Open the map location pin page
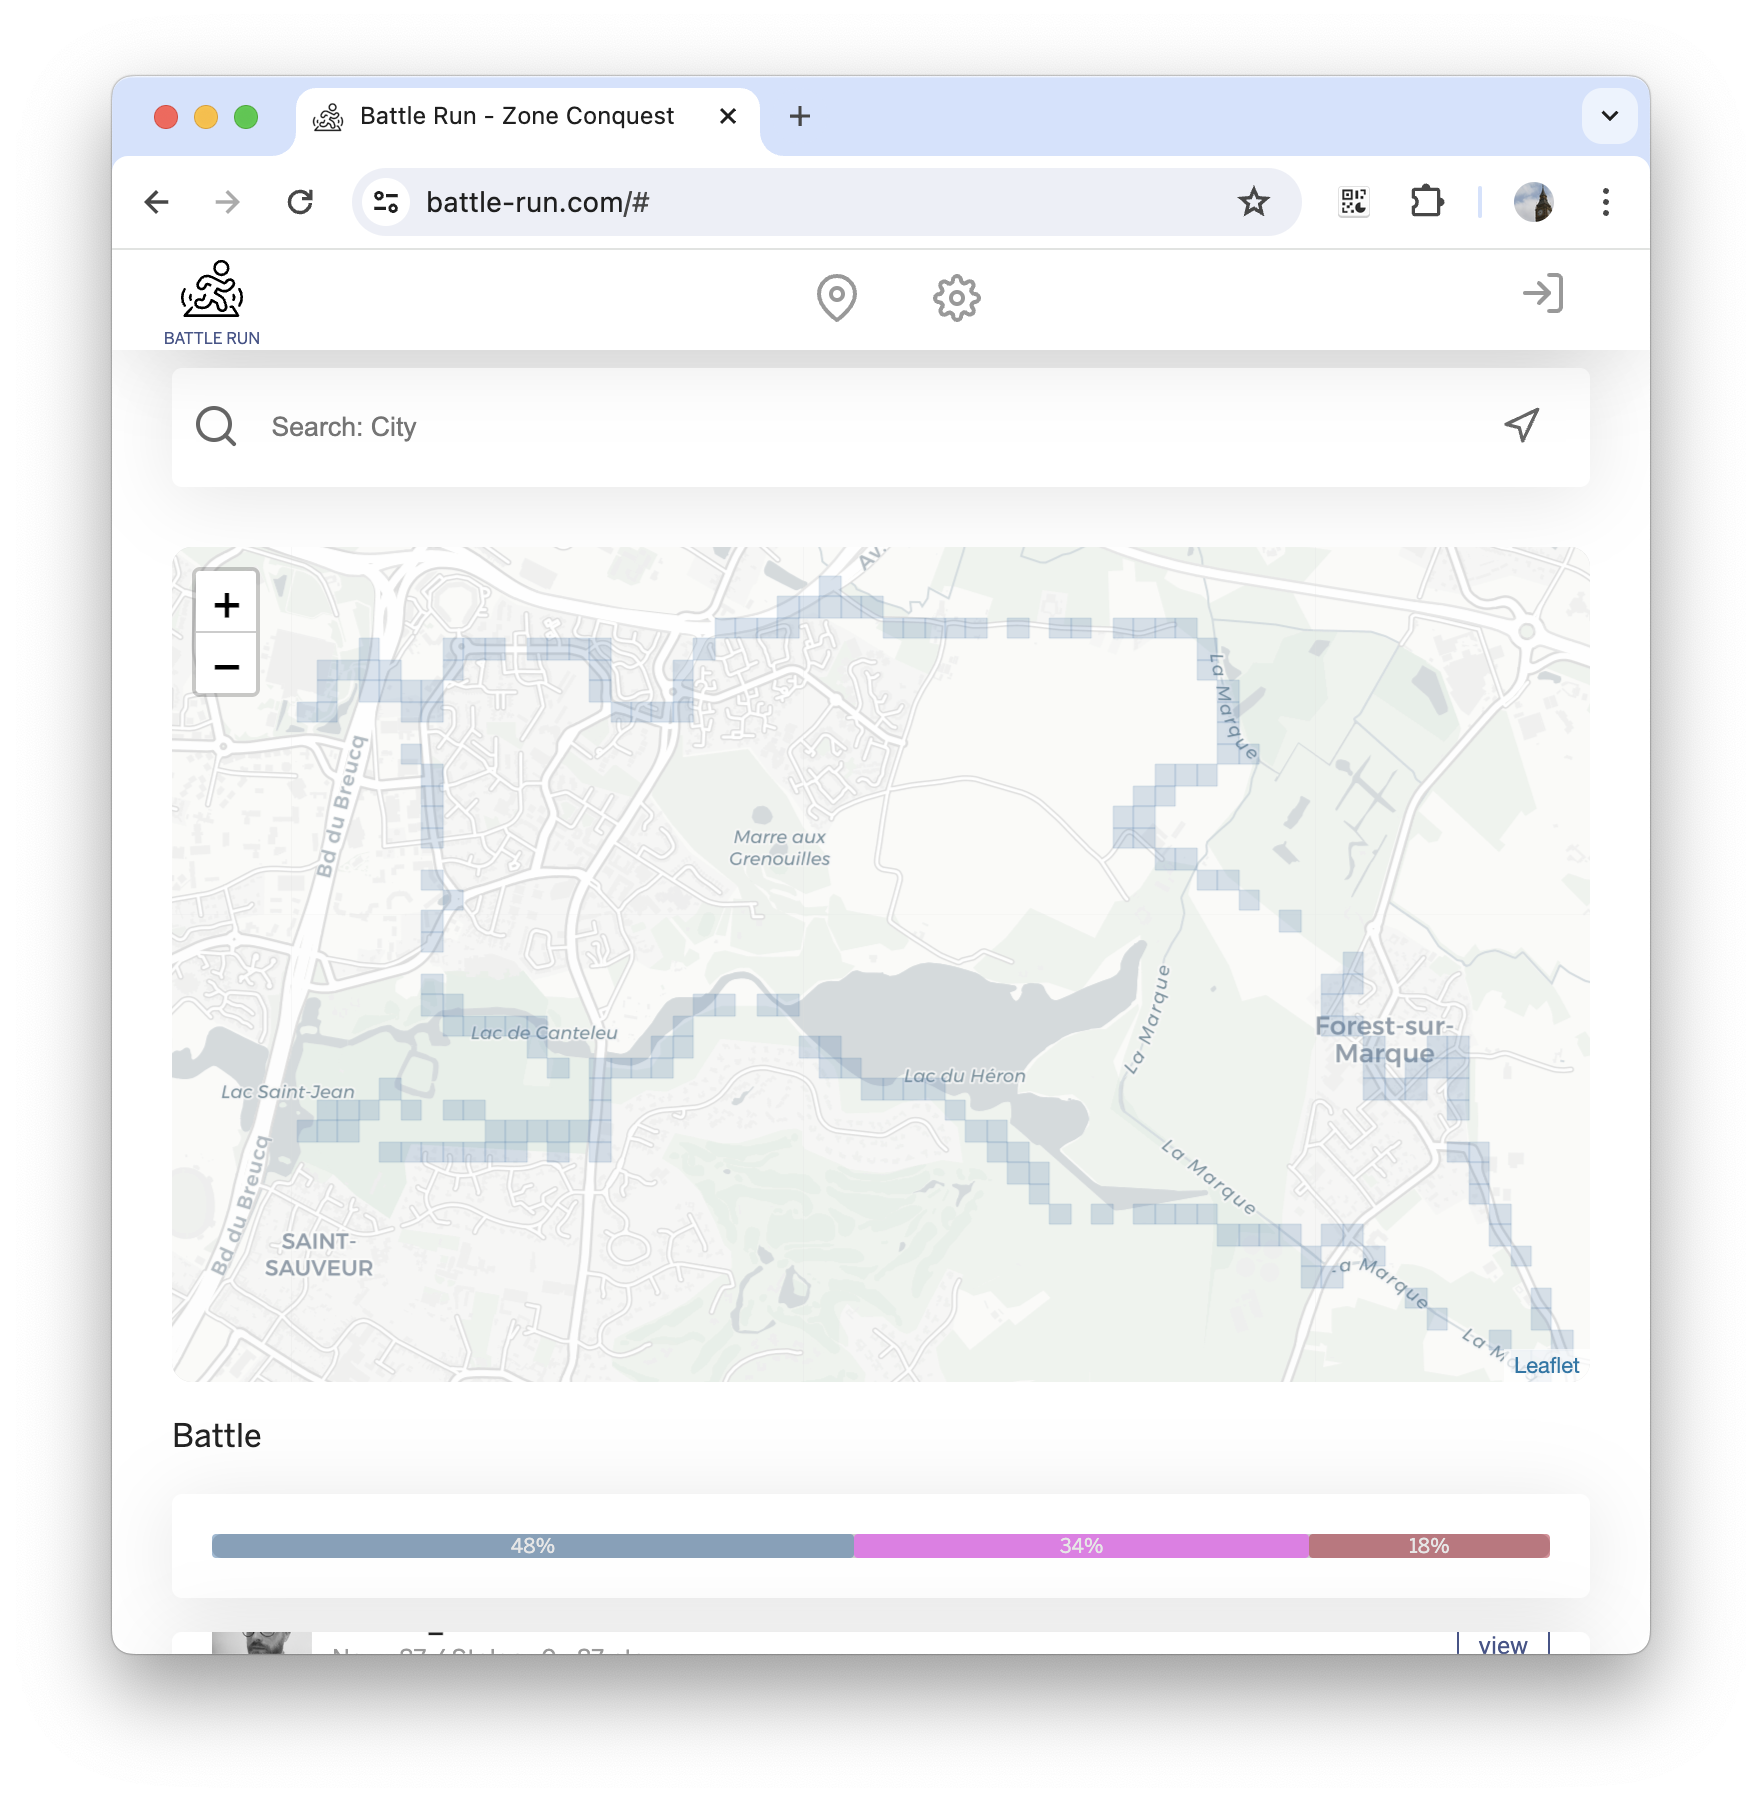The width and height of the screenshot is (1762, 1802). (x=836, y=297)
